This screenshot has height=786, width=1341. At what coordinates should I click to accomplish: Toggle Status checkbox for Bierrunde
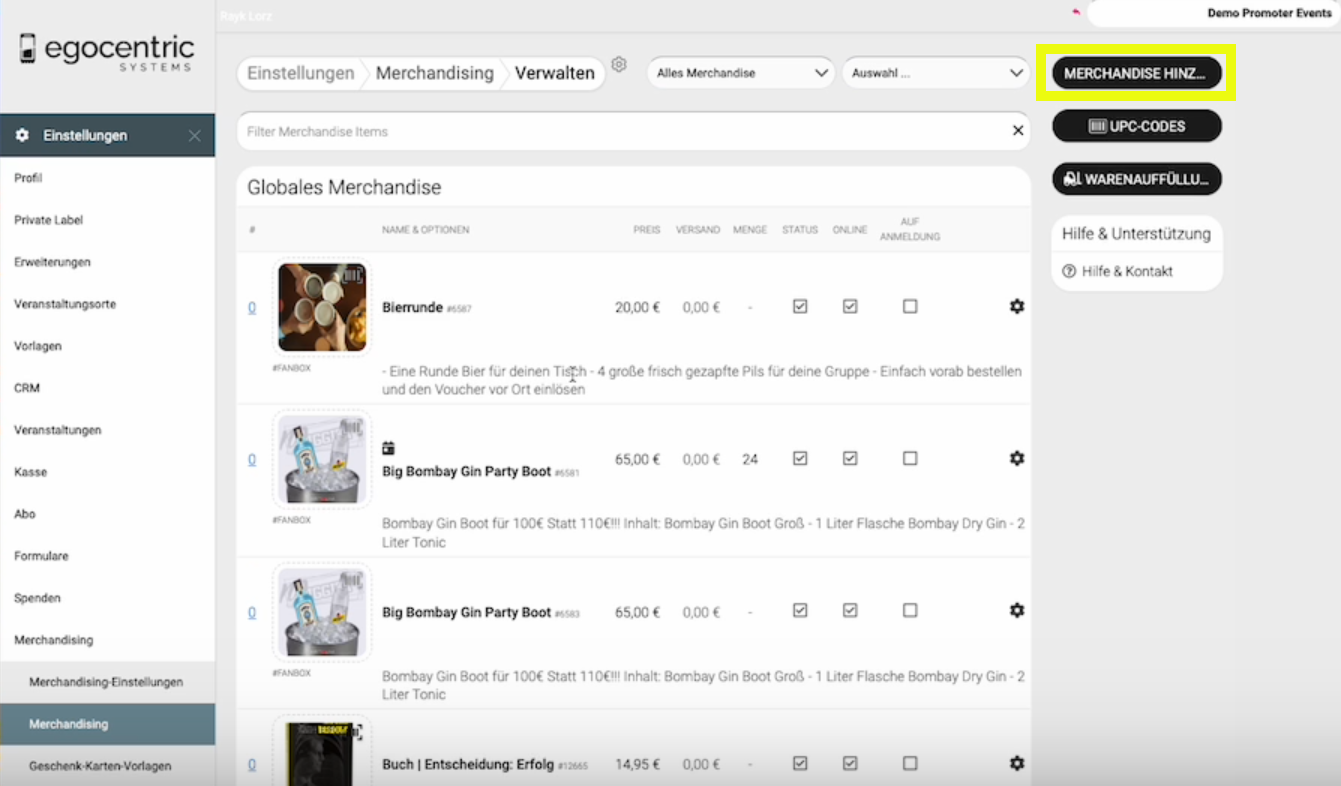click(x=800, y=306)
